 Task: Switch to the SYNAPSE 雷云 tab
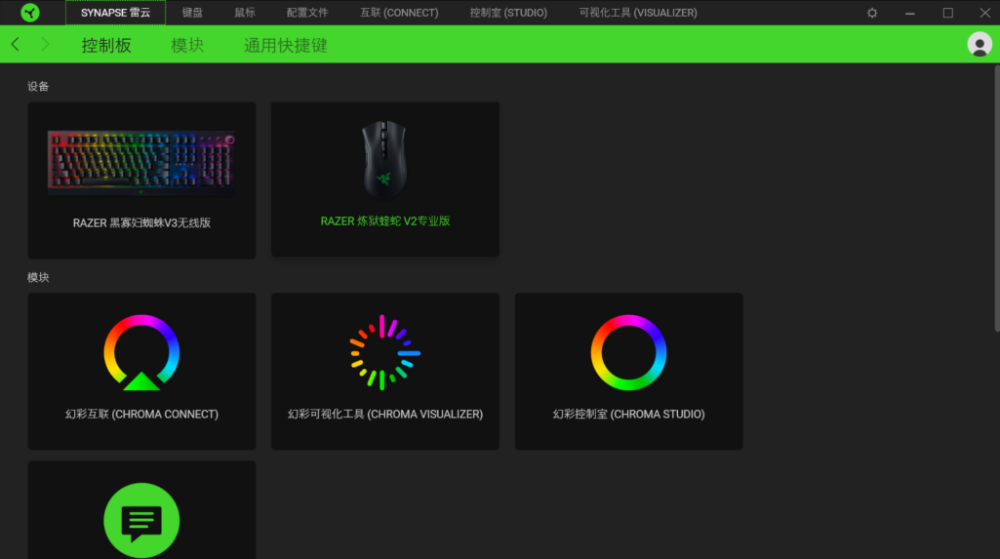115,13
